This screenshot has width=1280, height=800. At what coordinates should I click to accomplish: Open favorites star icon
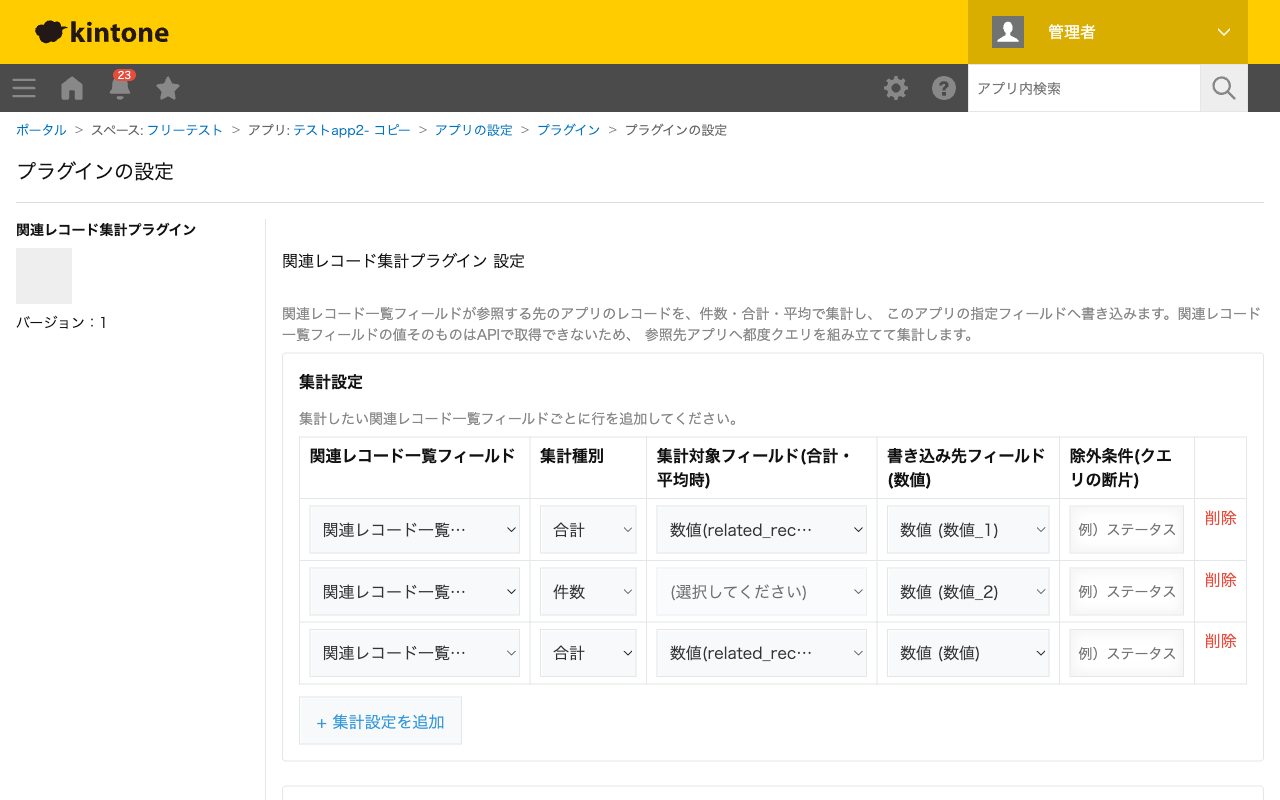click(x=168, y=88)
